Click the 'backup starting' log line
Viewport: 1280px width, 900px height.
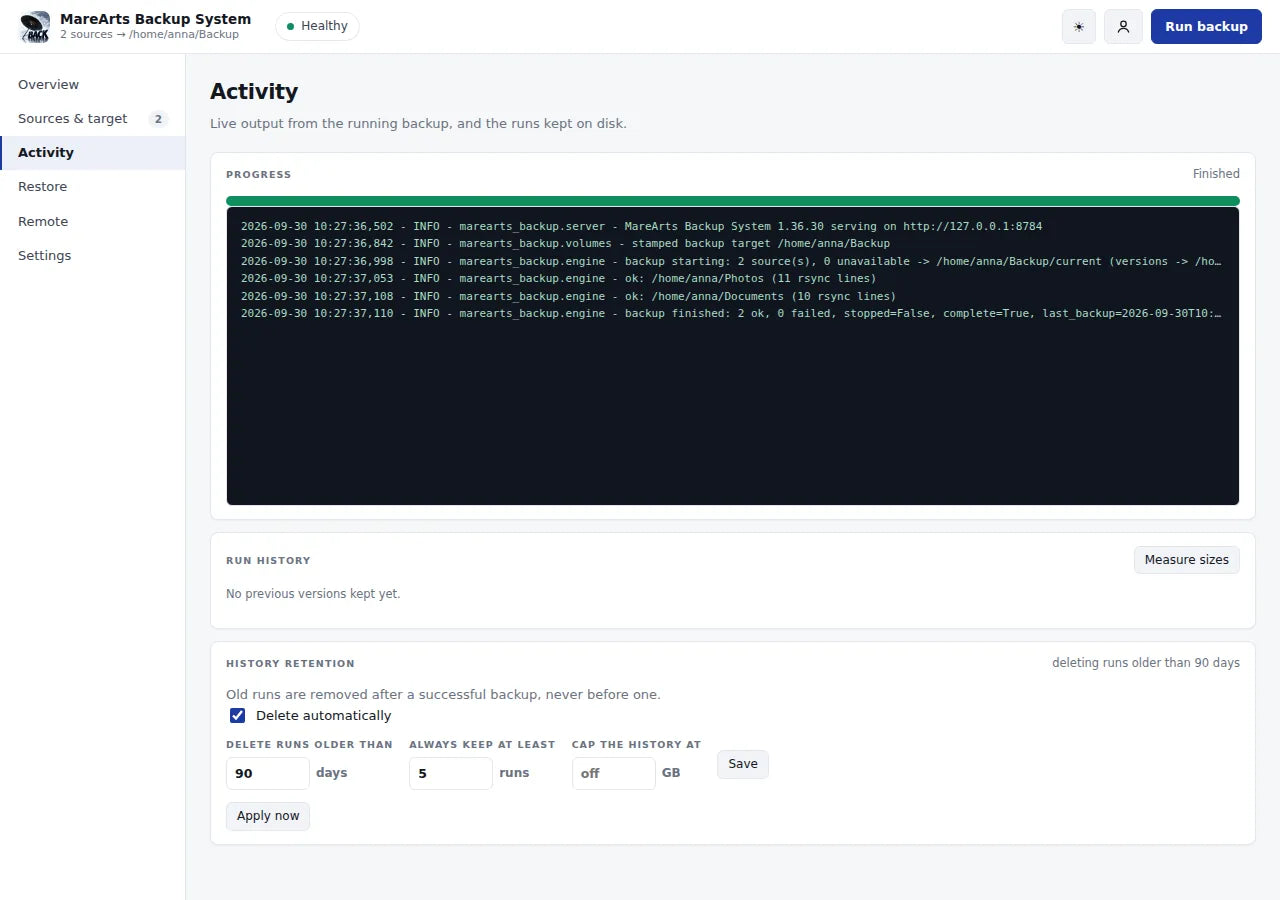pos(731,261)
